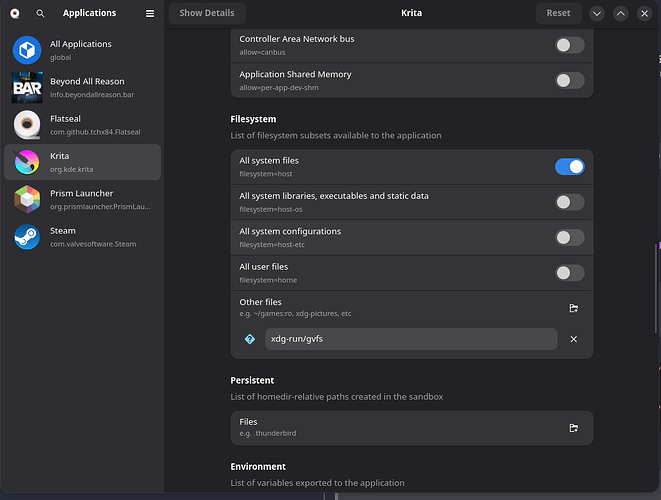Image resolution: width=661 pixels, height=500 pixels.
Task: Toggle All user files access on
Action: [x=569, y=273]
